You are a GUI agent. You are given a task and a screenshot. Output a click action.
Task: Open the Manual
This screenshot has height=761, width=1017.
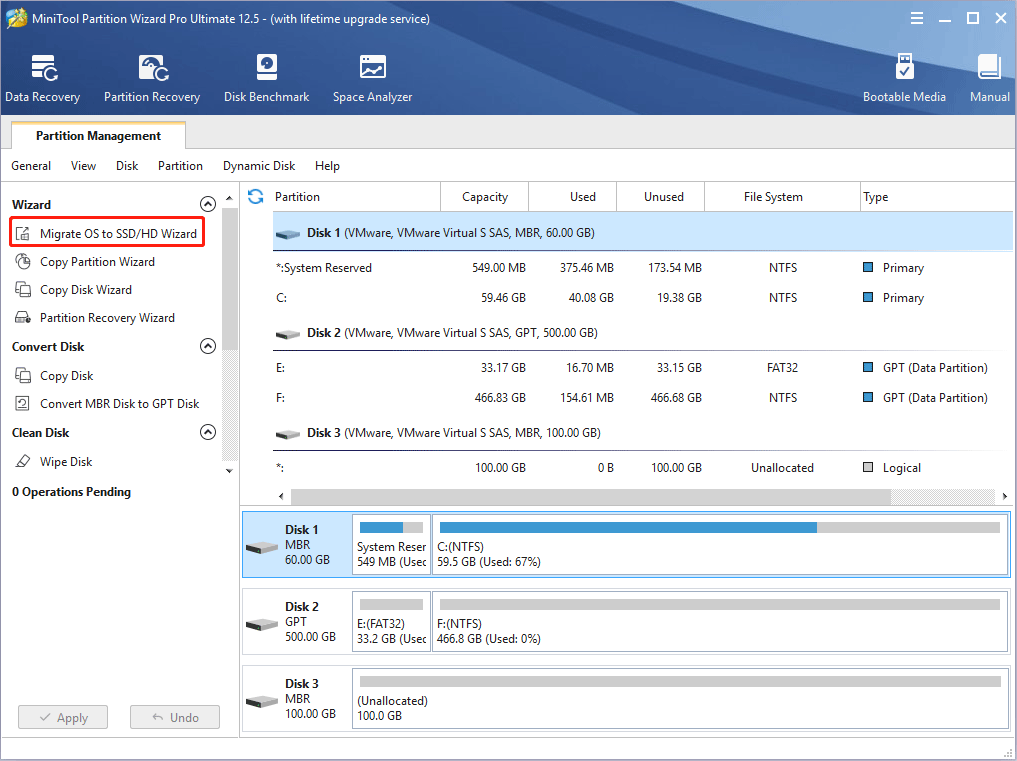989,78
